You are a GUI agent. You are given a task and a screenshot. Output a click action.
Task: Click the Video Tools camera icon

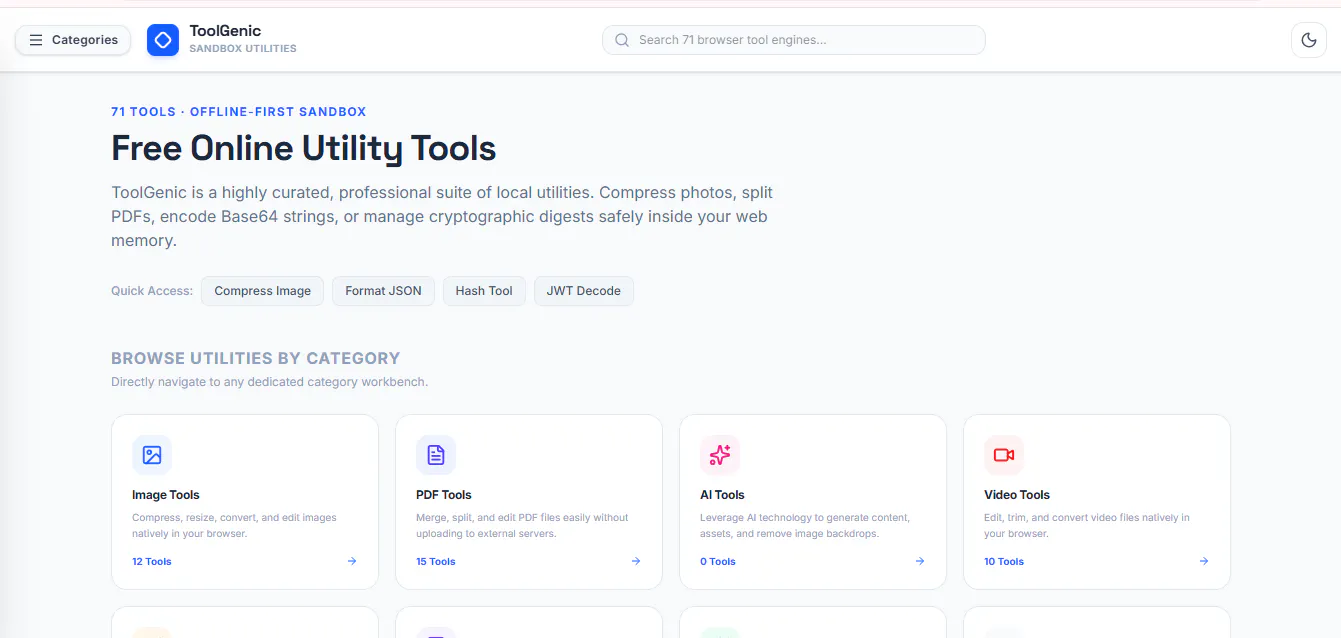pyautogui.click(x=1004, y=455)
